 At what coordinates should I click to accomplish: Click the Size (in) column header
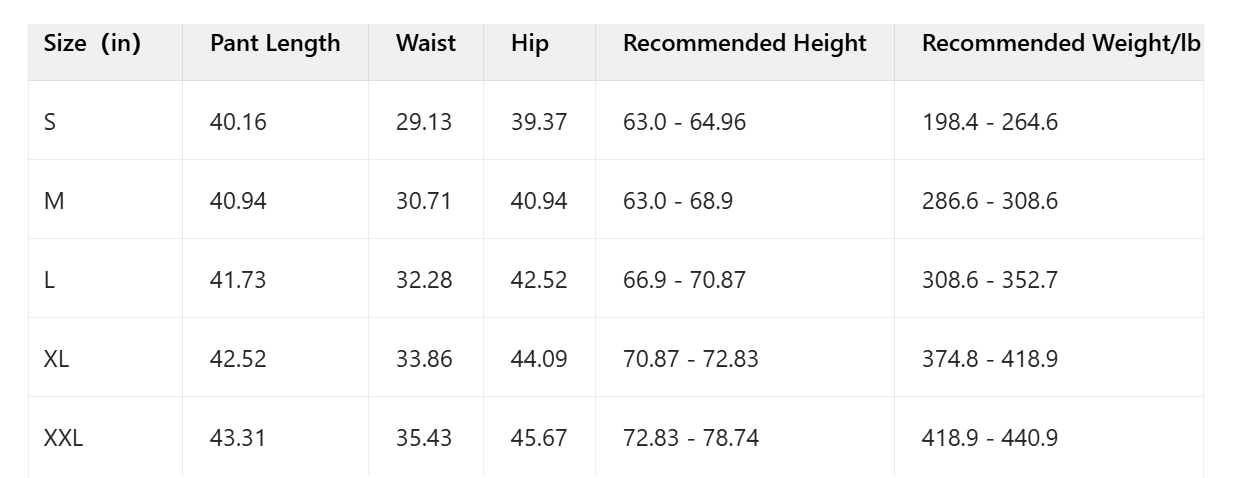tap(92, 44)
